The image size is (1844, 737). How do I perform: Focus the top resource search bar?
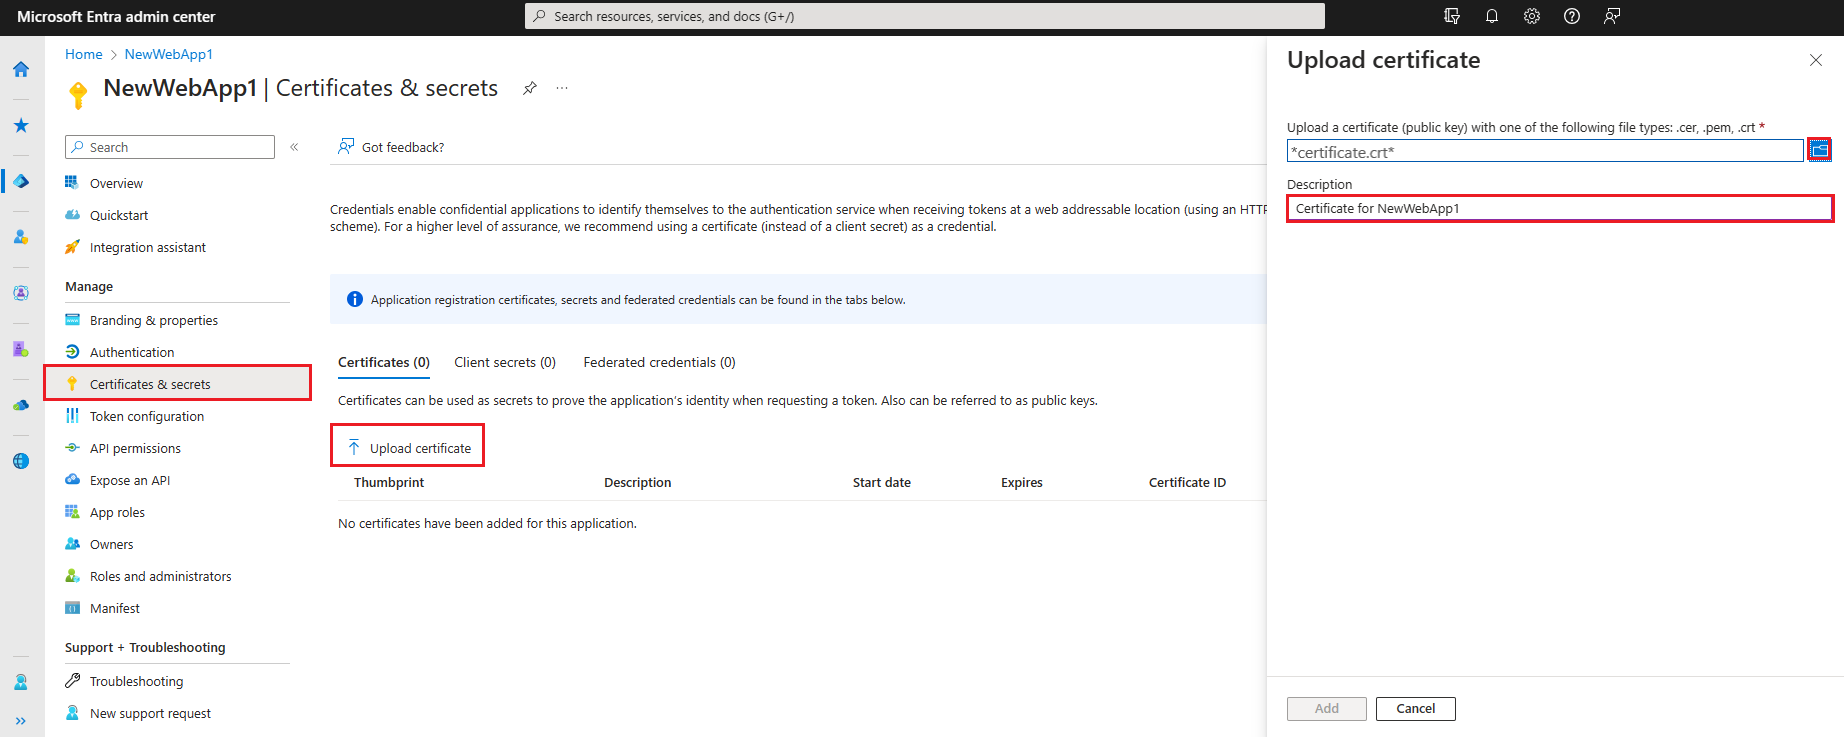[x=925, y=16]
